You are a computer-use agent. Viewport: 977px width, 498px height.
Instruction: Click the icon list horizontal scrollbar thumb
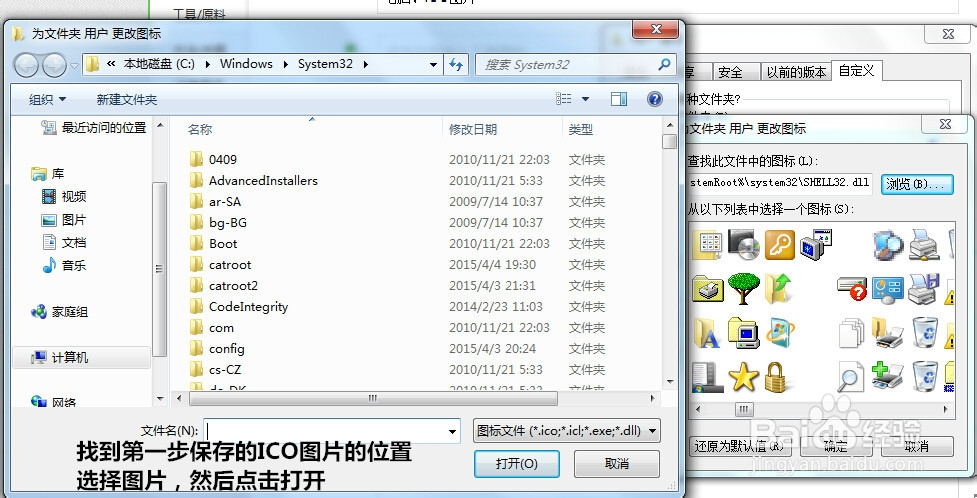[744, 409]
